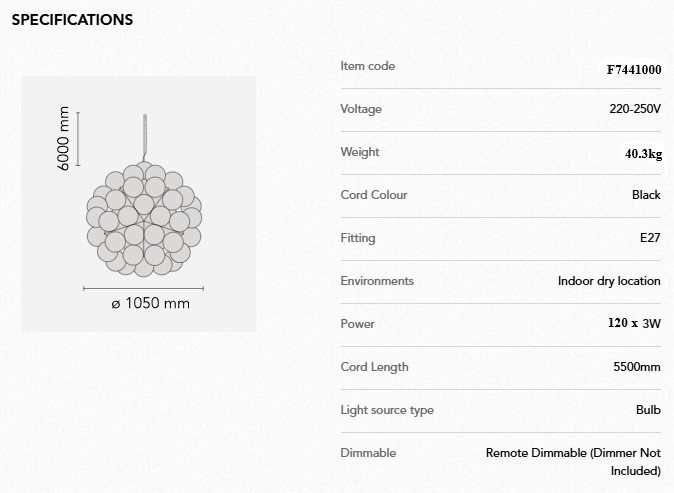The height and width of the screenshot is (493, 674).
Task: Select the 40.3kg weight value
Action: (643, 153)
